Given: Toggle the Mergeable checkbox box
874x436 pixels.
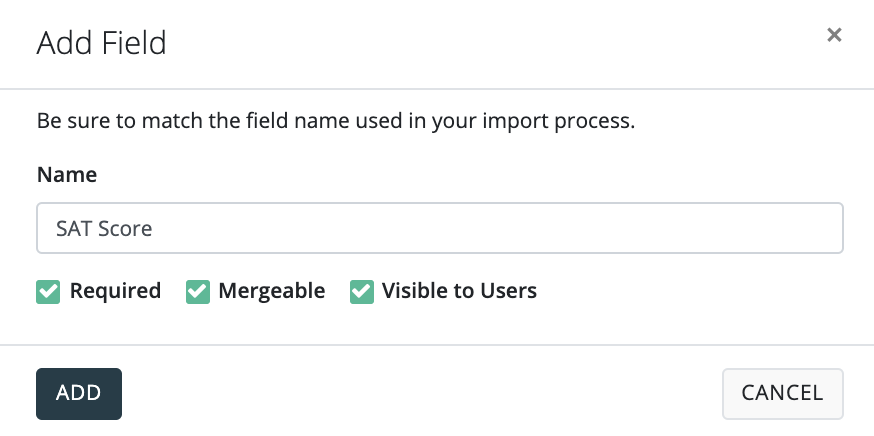Looking at the screenshot, I should (x=198, y=291).
